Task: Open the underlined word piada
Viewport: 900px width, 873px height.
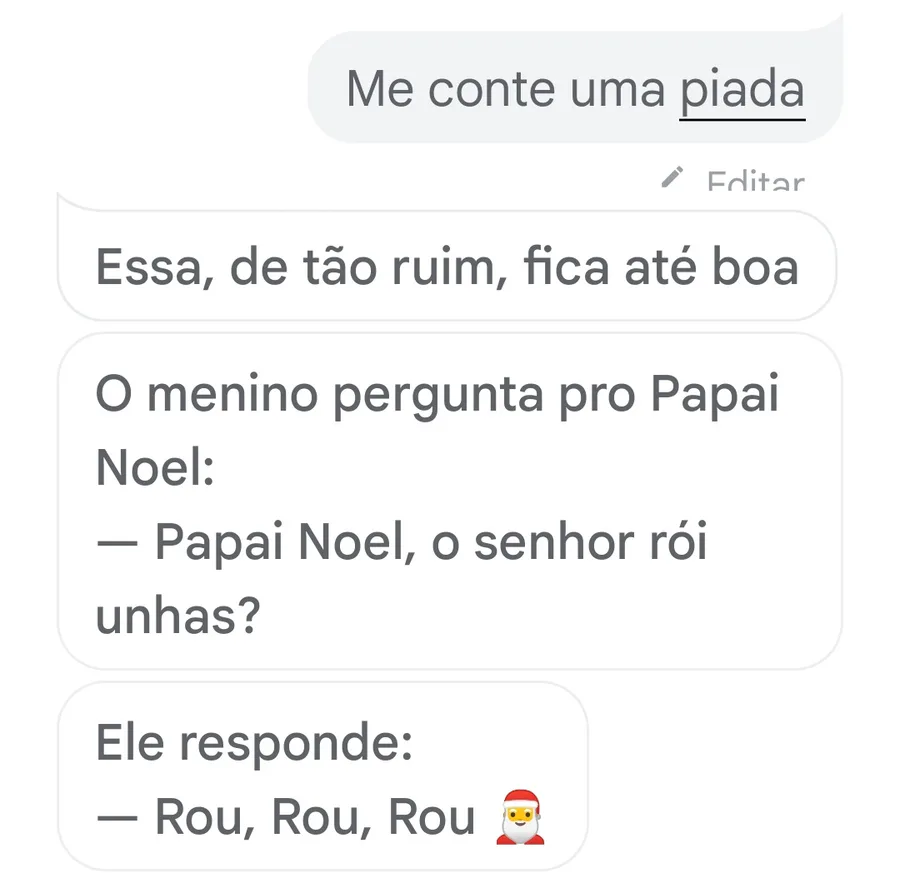Action: tap(742, 90)
